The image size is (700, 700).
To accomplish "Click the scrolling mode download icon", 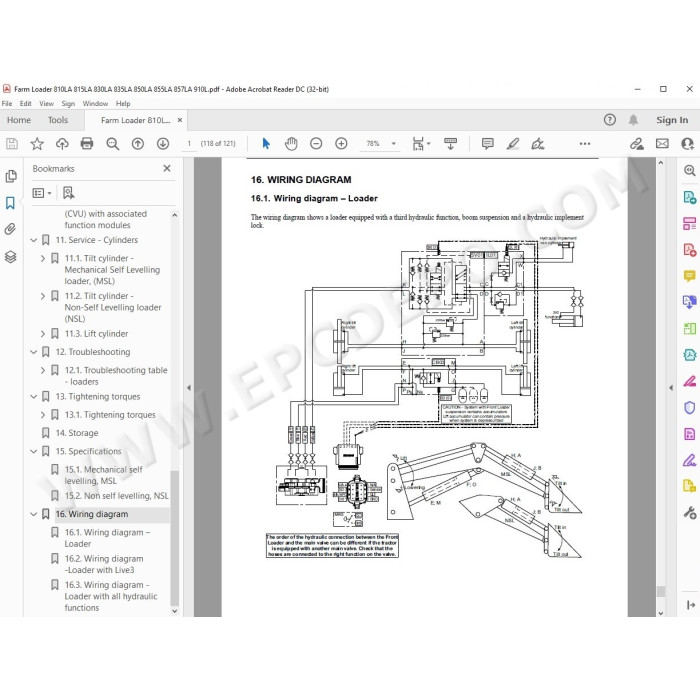I will 450,144.
